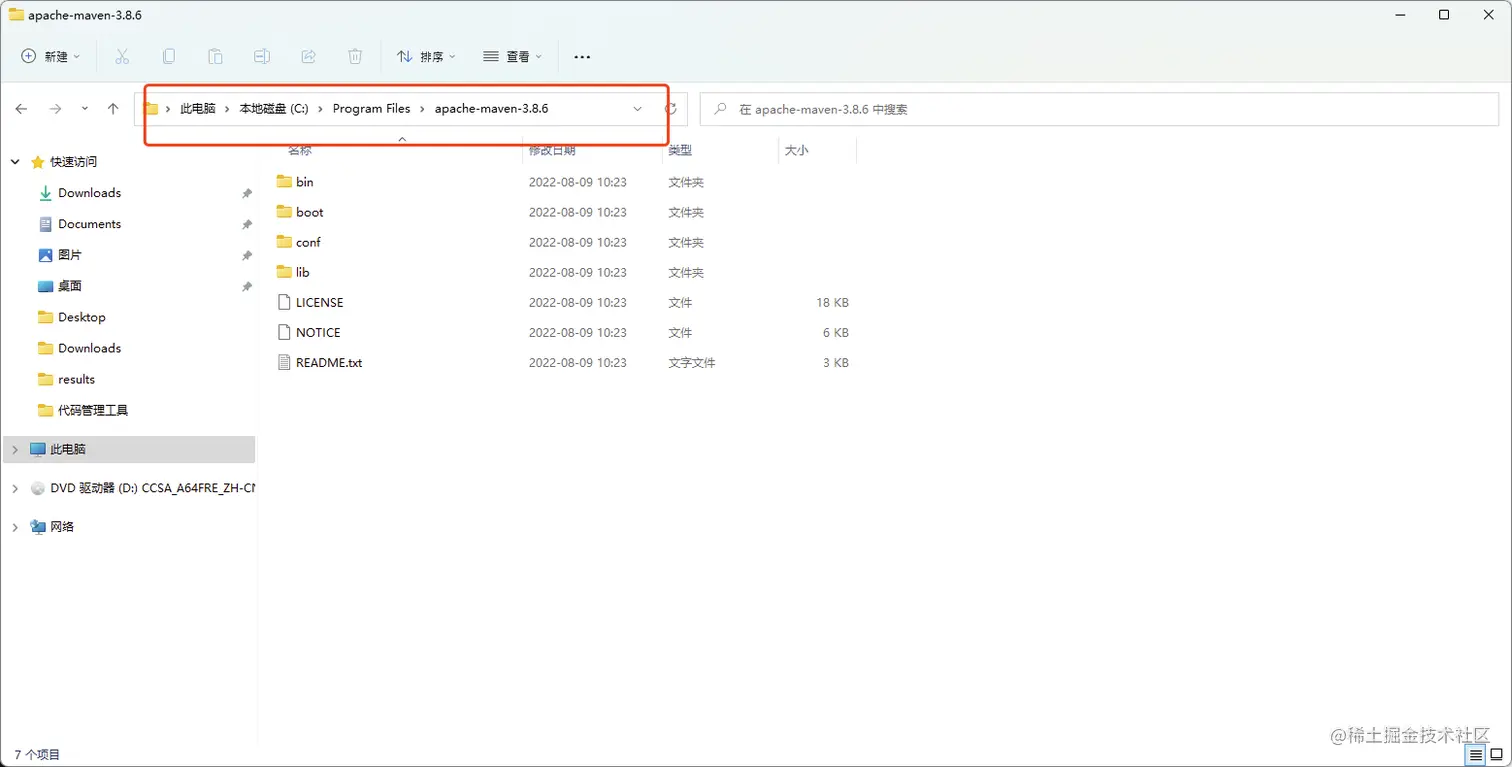This screenshot has height=767, width=1512.
Task: Navigate to Program Files in the address bar
Action: click(372, 109)
